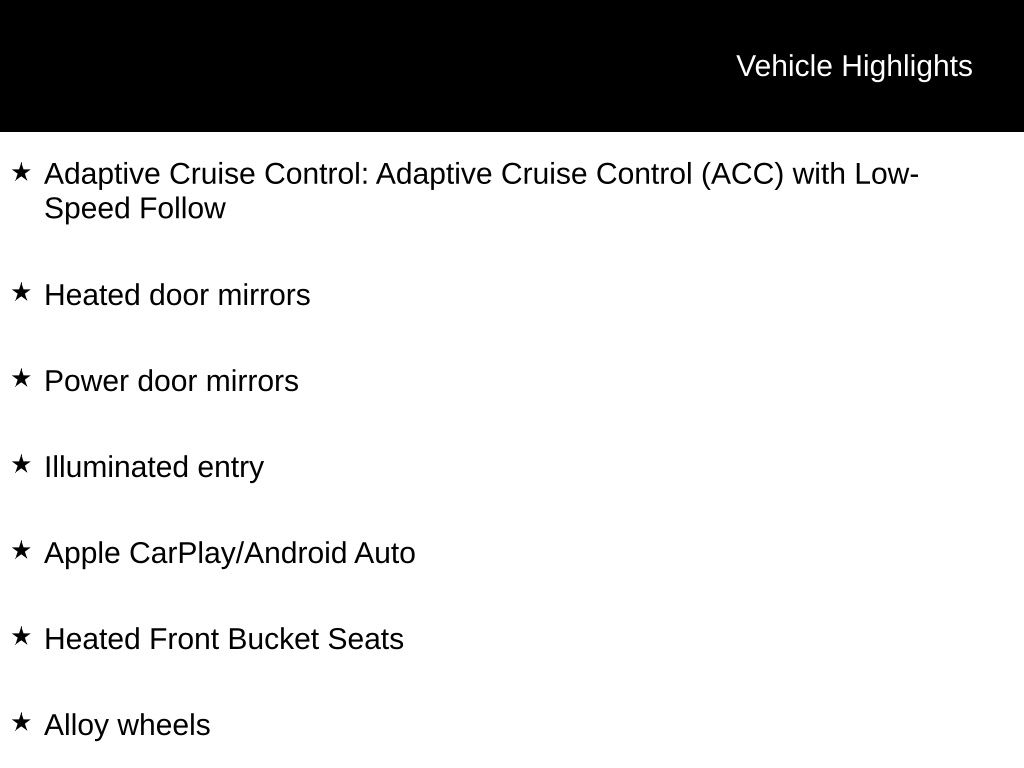Select the star icon before Apple CarPlay/Android Auto

(x=21, y=551)
